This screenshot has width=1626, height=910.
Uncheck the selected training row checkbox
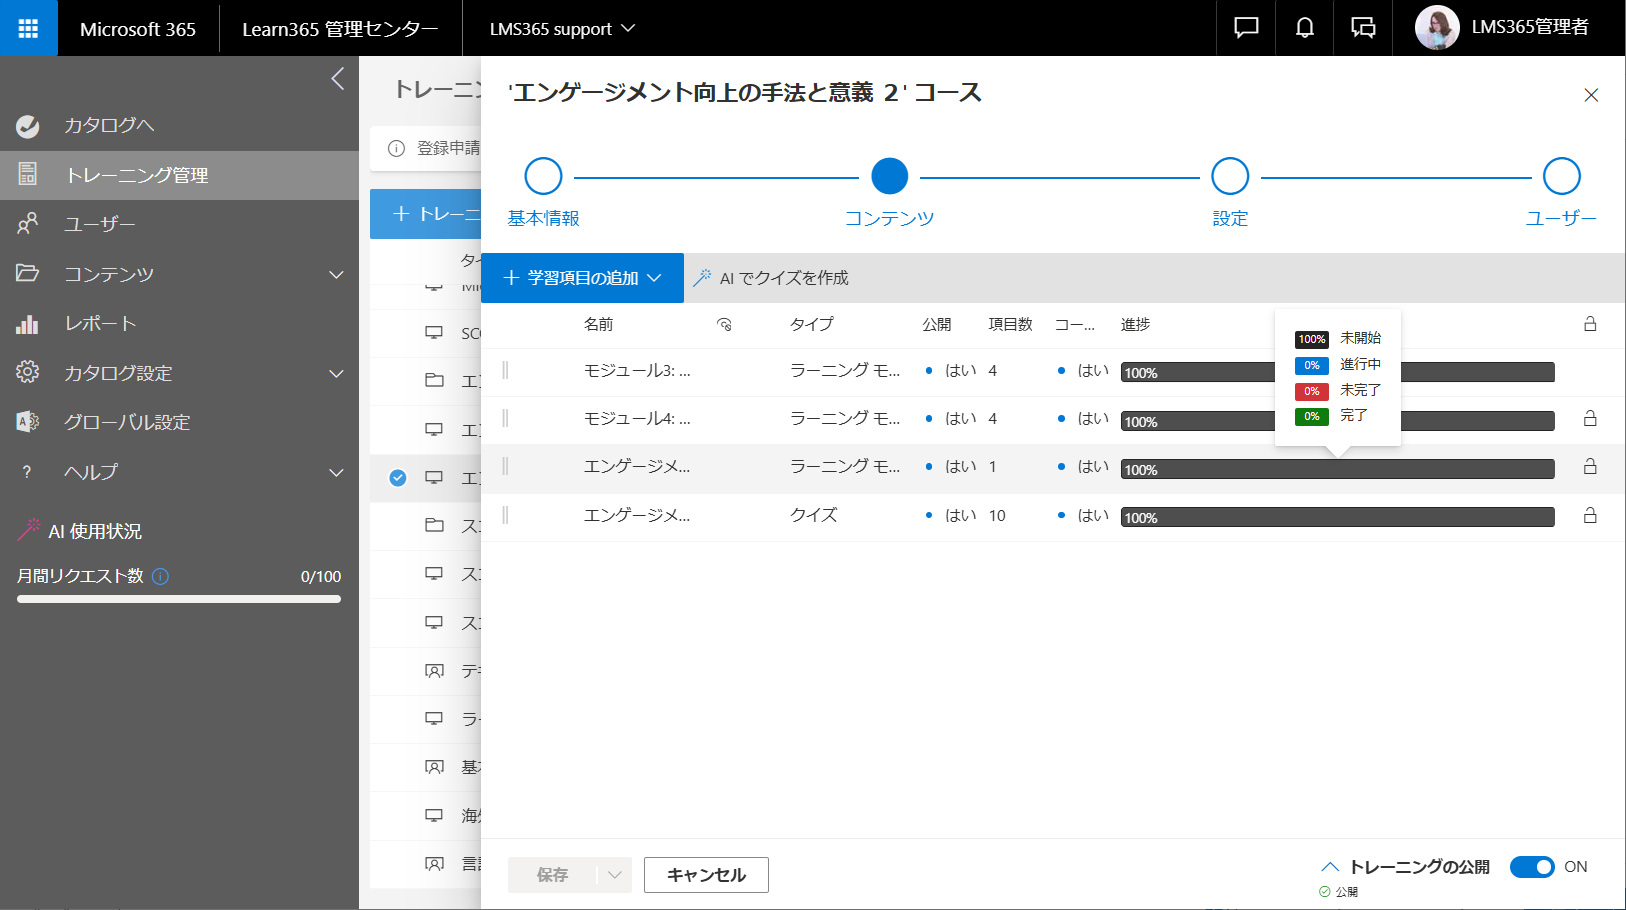coord(398,478)
